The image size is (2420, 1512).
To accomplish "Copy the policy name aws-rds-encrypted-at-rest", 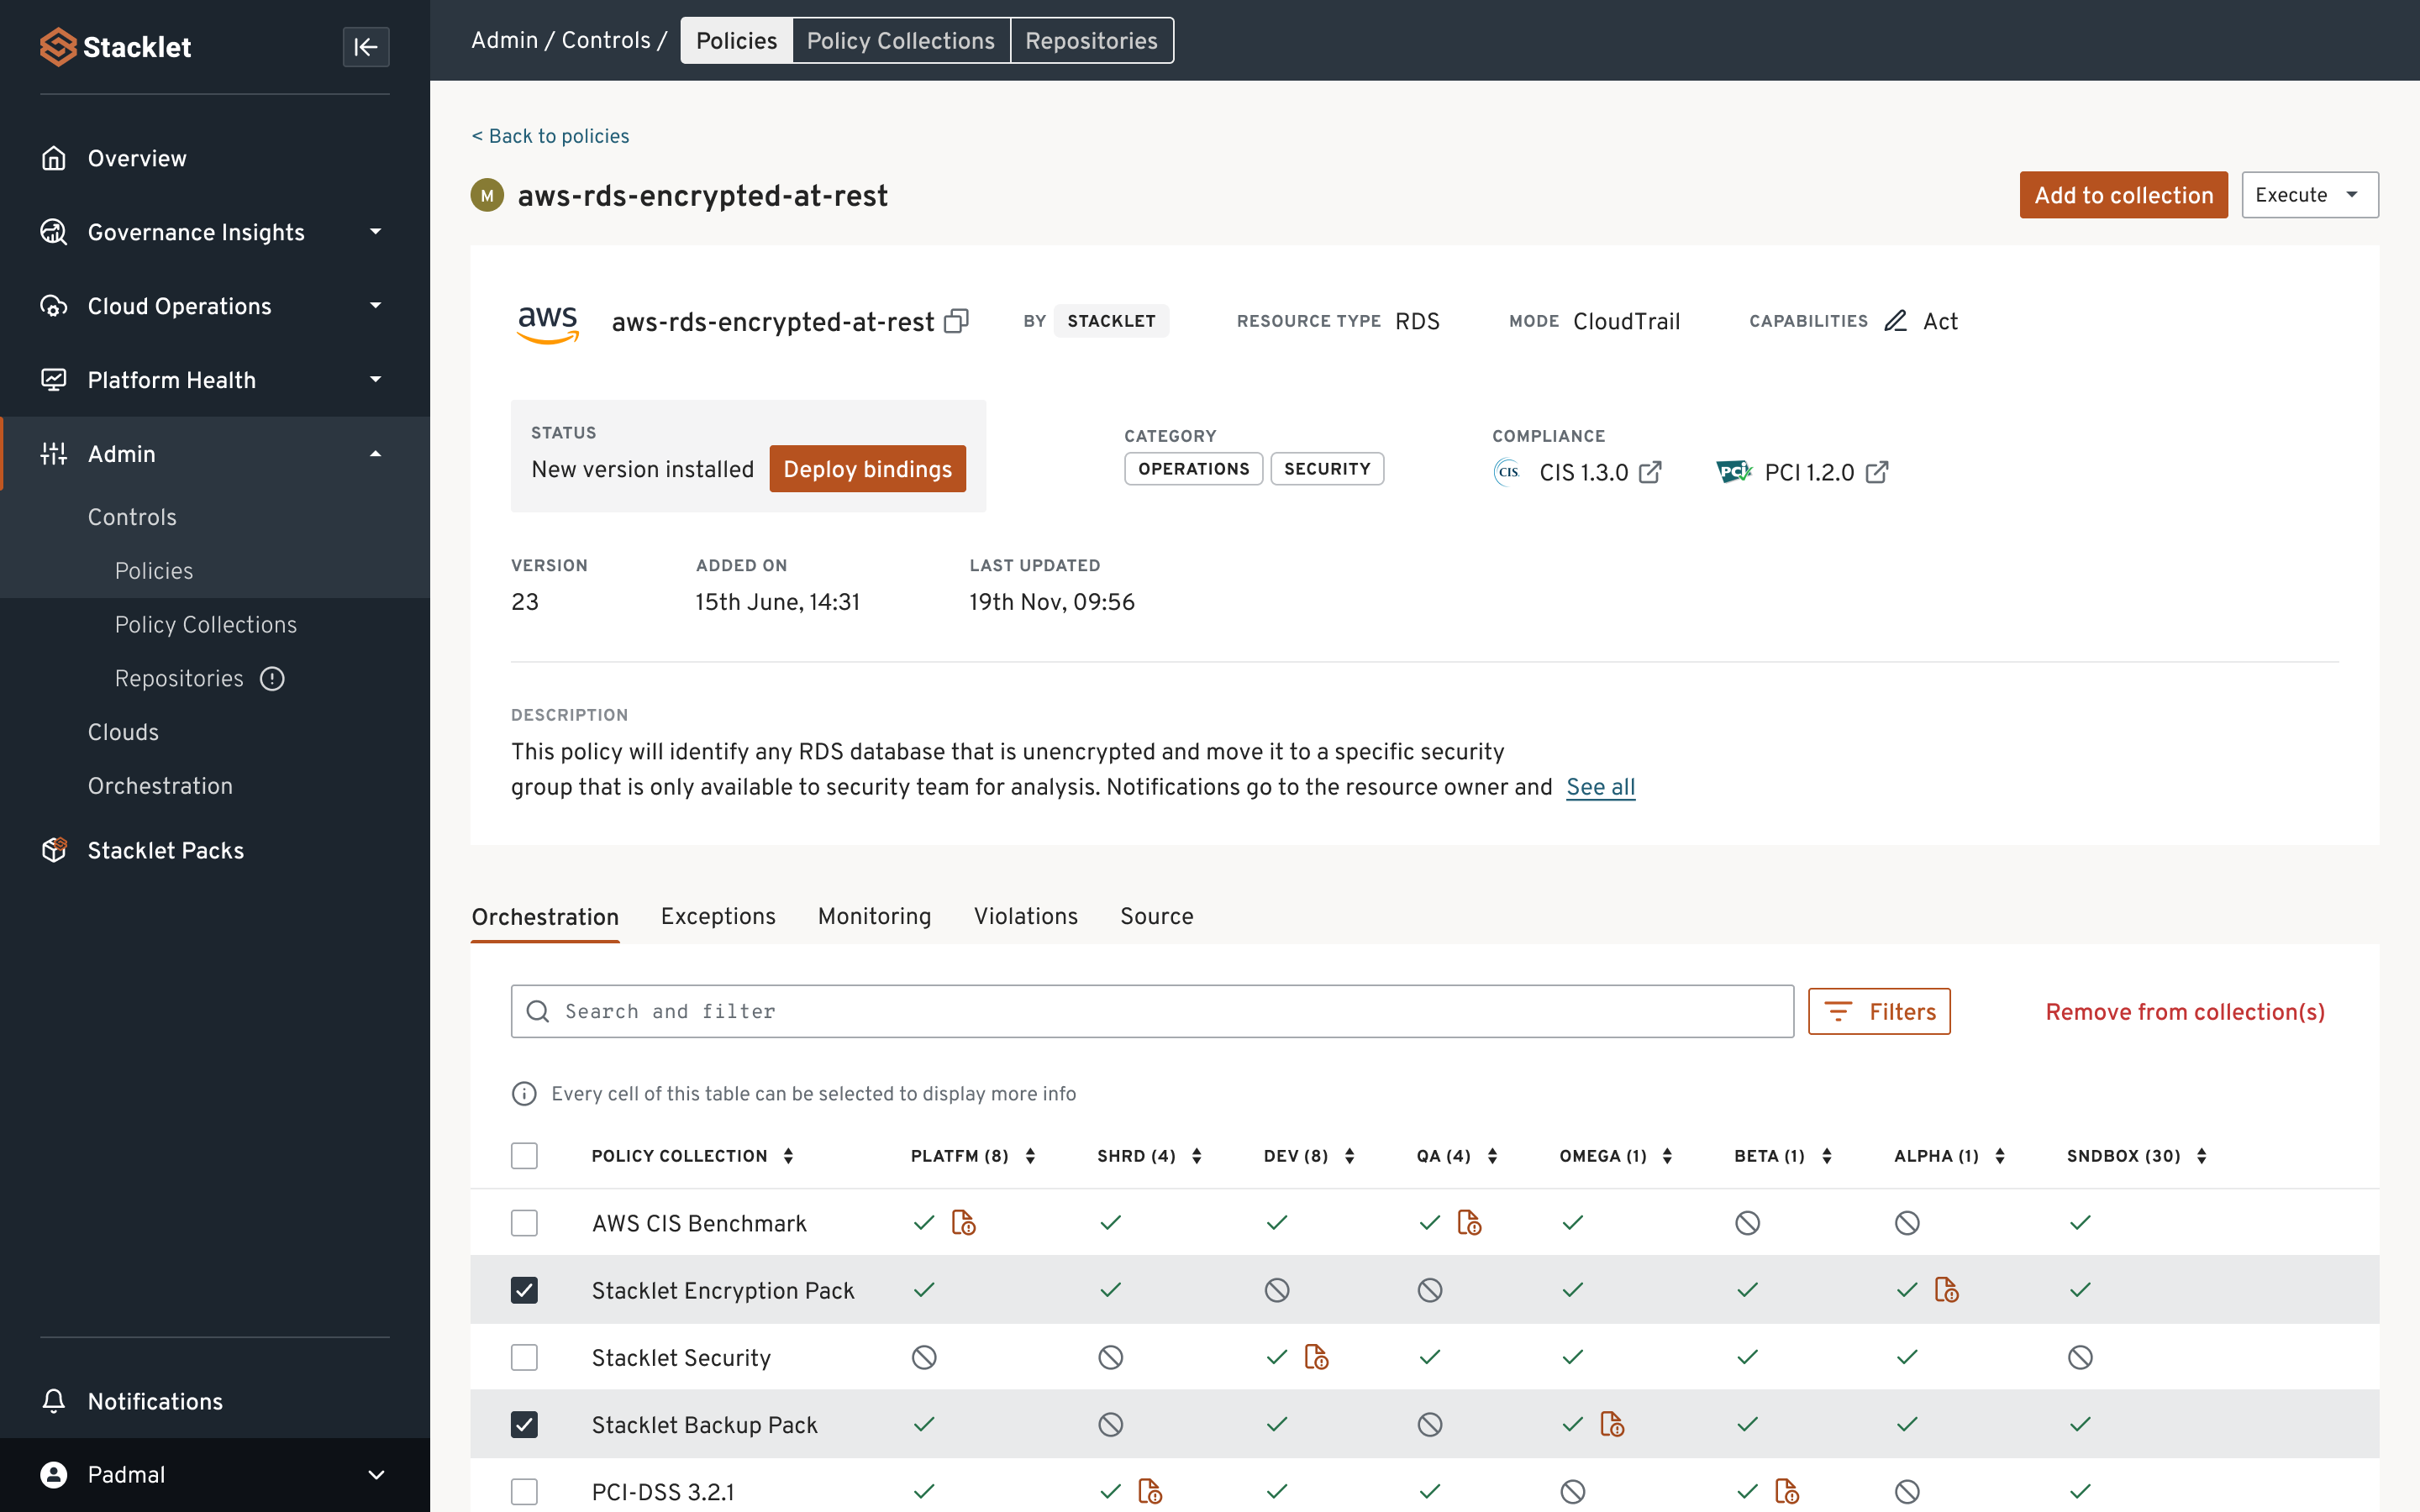I will pyautogui.click(x=957, y=321).
